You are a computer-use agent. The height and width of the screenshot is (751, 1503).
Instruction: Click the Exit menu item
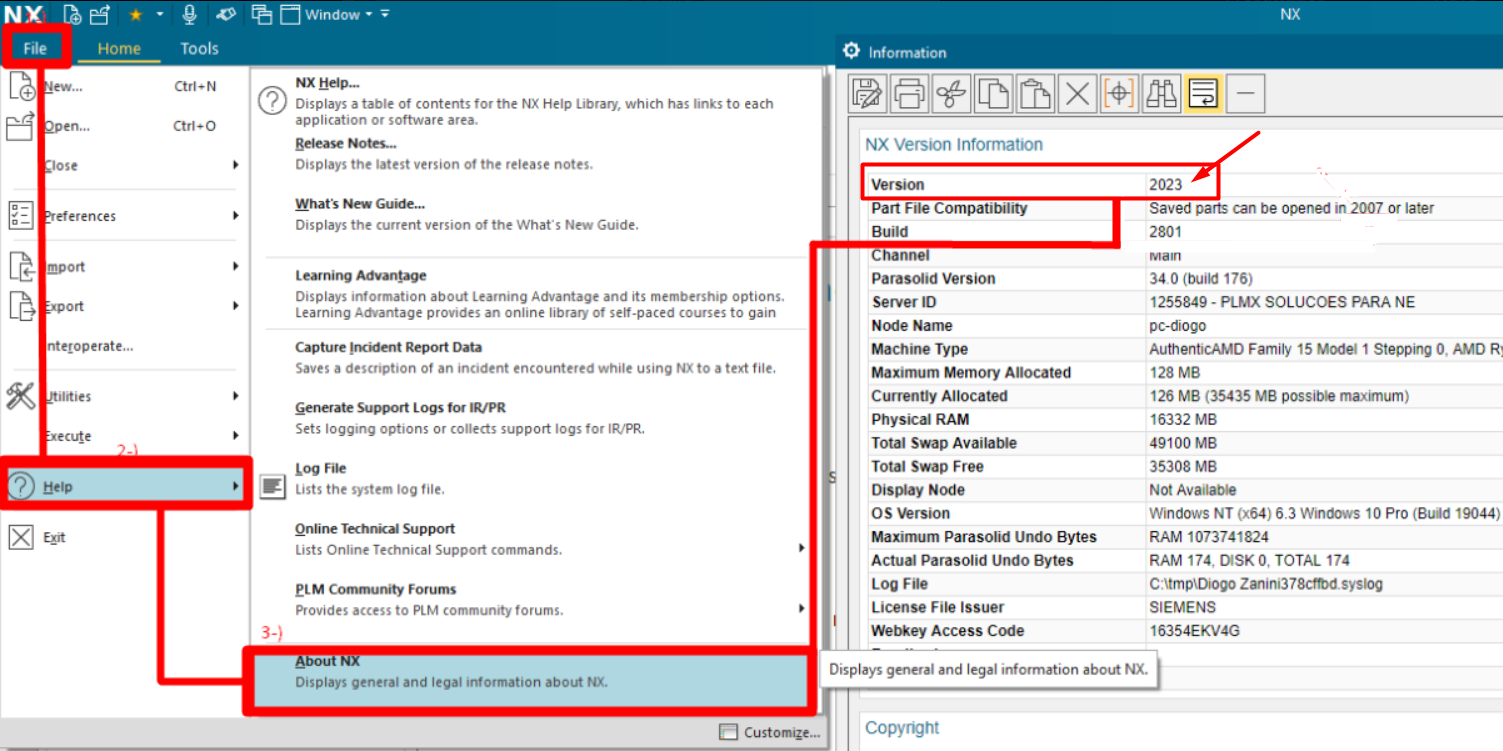[x=54, y=538]
